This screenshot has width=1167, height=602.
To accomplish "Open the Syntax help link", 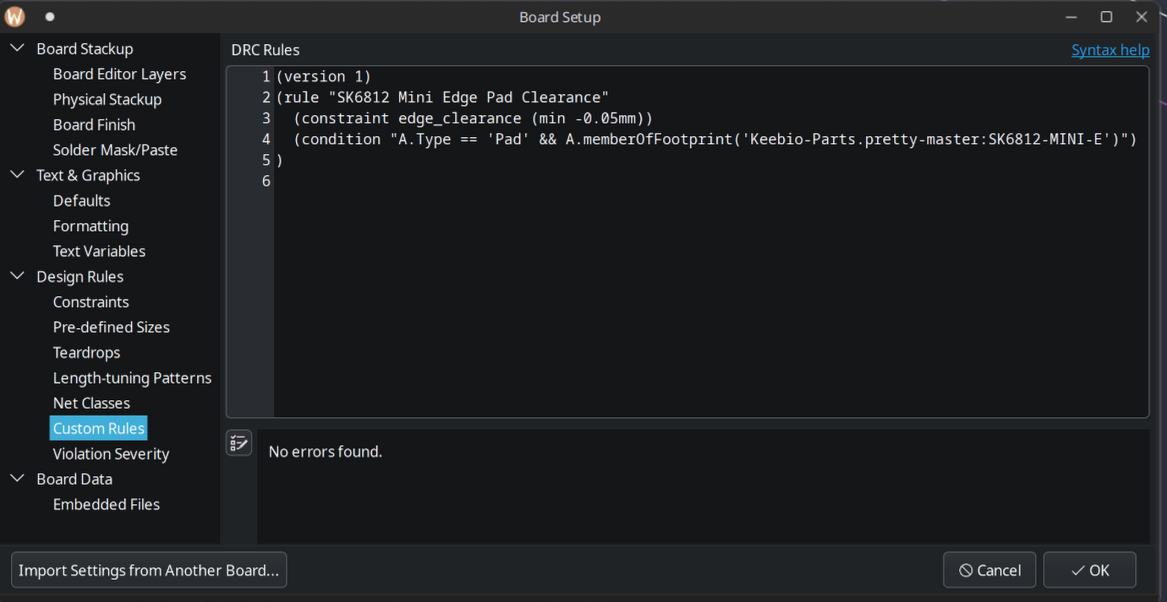I will (x=1110, y=50).
